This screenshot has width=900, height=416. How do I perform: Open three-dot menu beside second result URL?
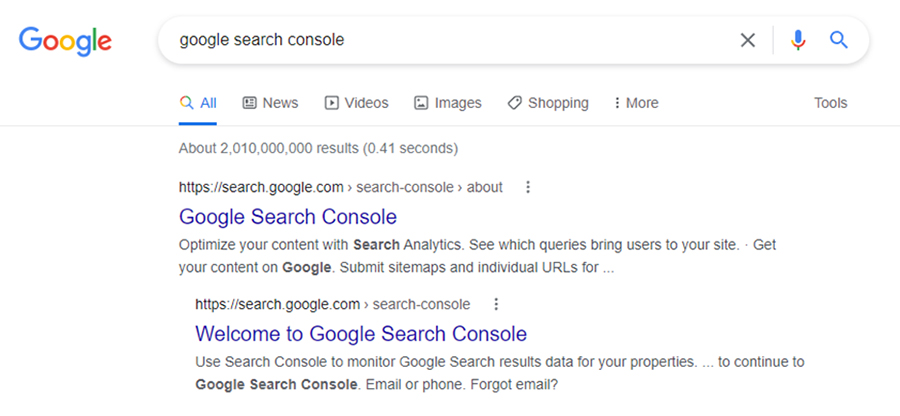point(495,304)
